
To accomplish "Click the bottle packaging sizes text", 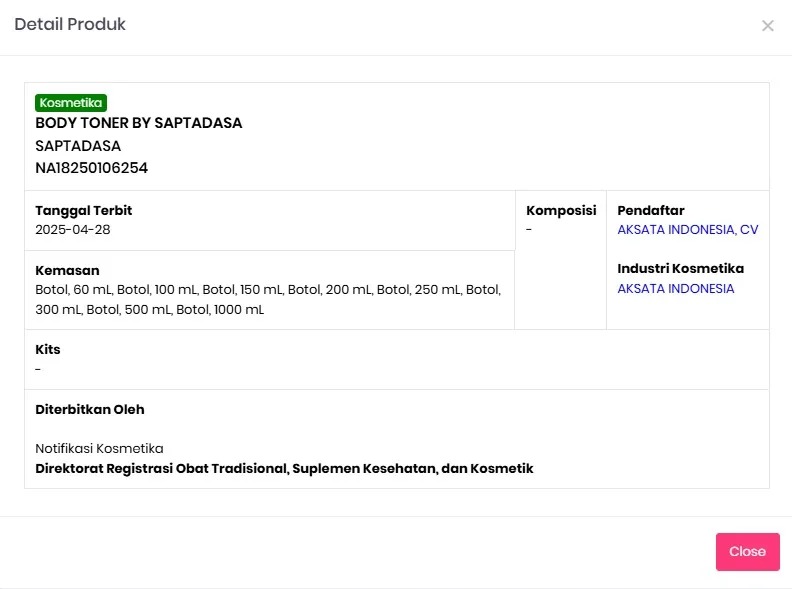I will point(267,299).
